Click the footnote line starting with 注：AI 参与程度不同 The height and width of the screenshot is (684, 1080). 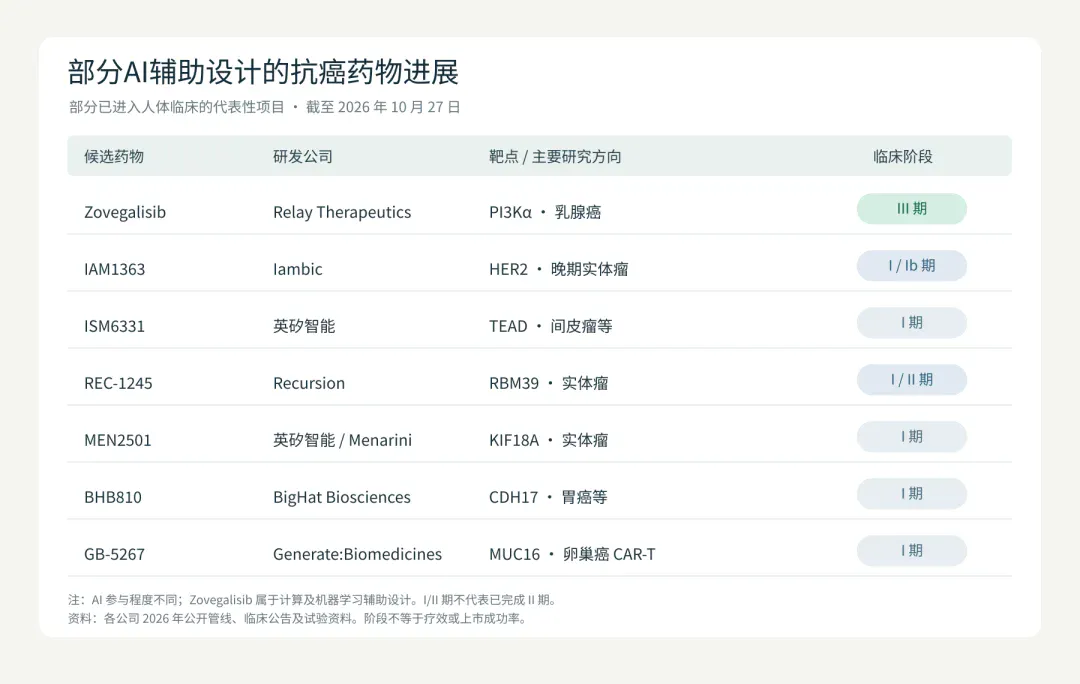click(314, 601)
